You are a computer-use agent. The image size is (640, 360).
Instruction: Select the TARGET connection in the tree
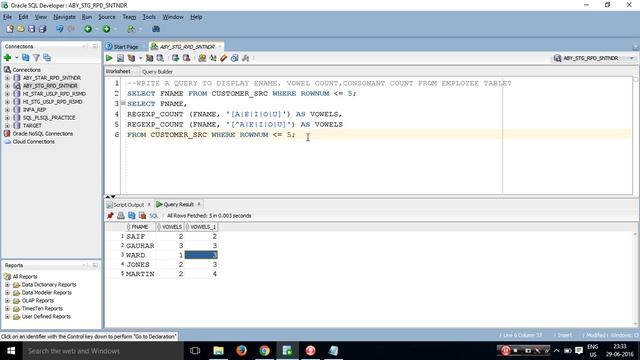point(32,125)
